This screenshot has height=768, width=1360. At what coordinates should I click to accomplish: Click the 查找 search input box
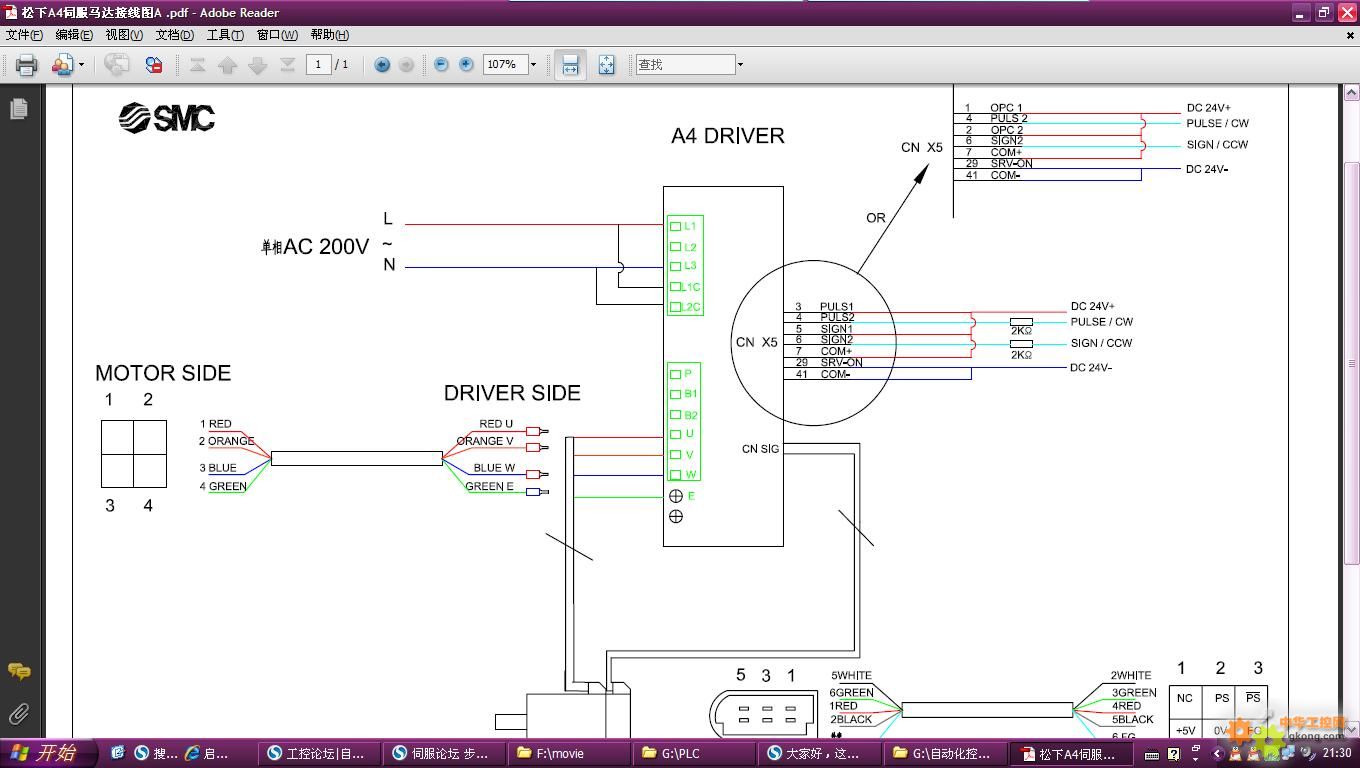pos(685,65)
